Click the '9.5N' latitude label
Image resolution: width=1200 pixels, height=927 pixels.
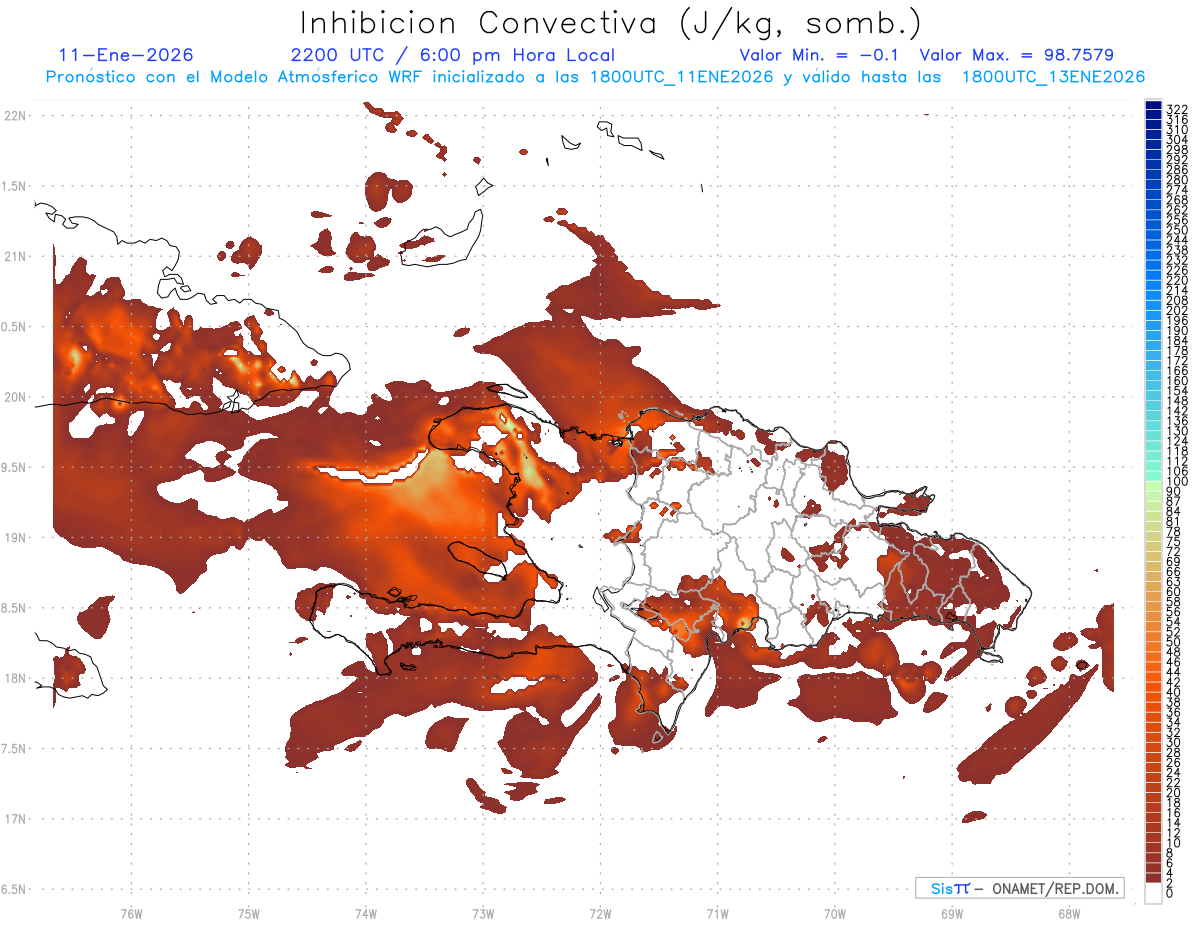pyautogui.click(x=15, y=468)
